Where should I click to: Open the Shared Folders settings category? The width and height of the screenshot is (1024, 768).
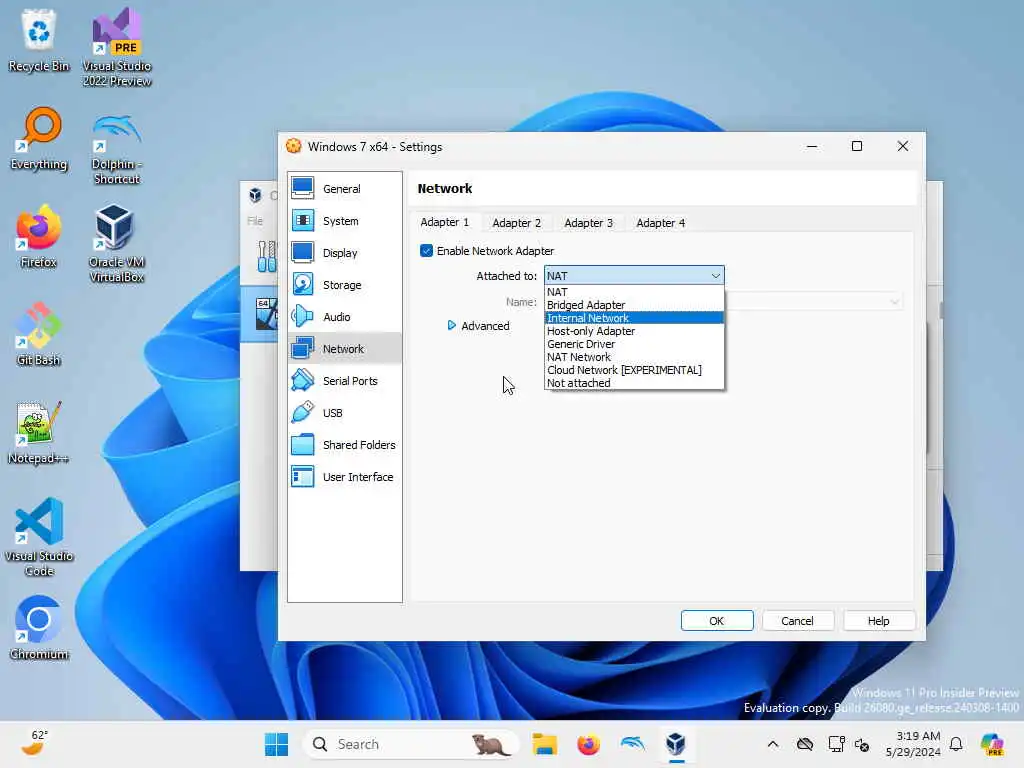(x=344, y=445)
